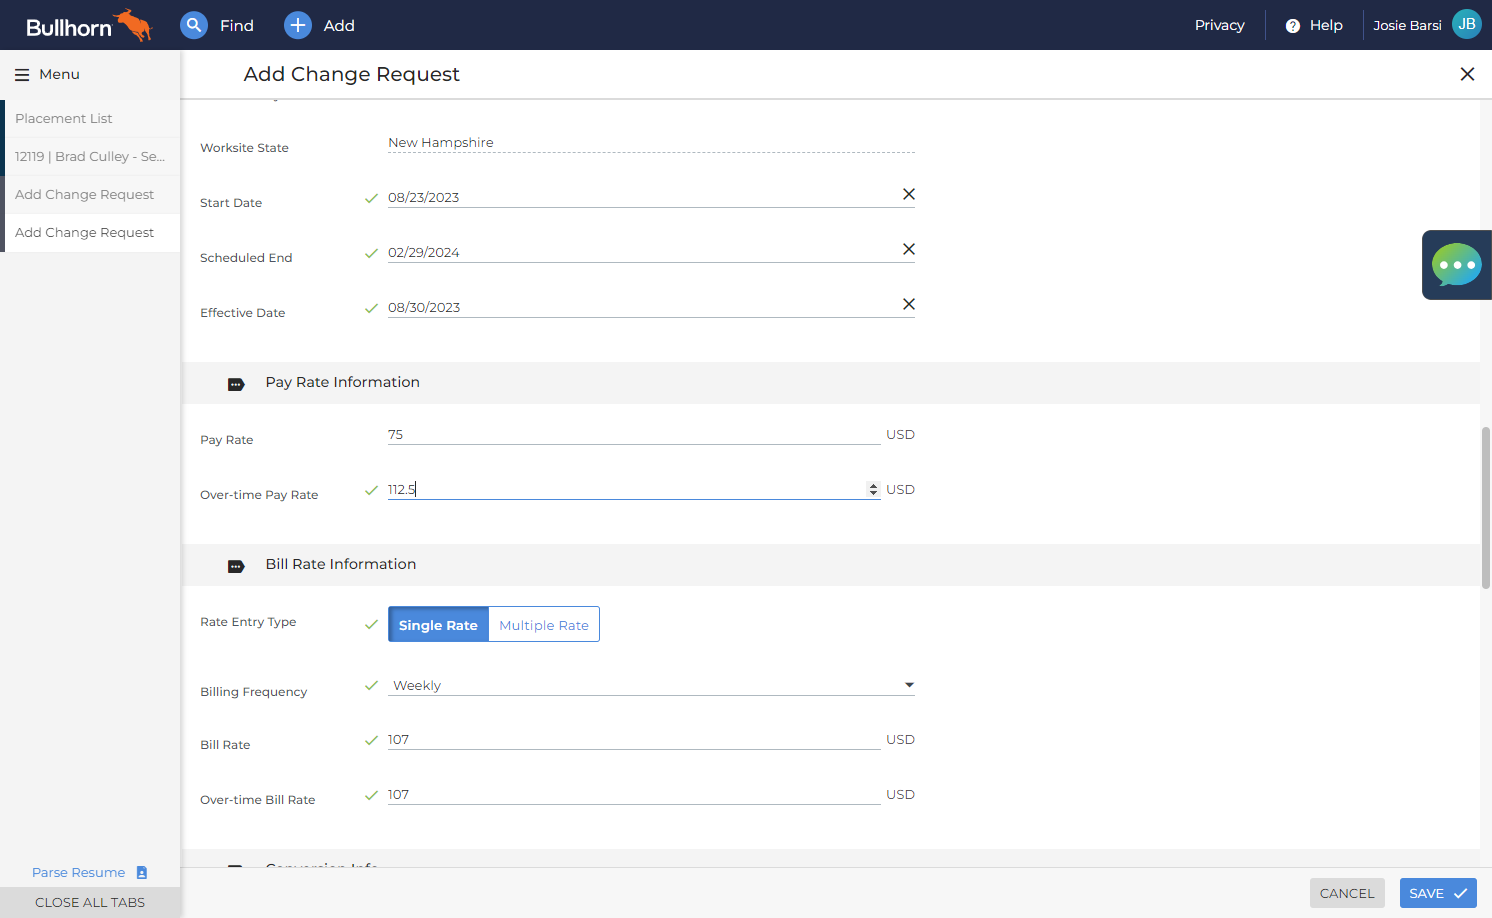This screenshot has width=1492, height=918.
Task: Click the Privacy link
Action: [x=1220, y=25]
